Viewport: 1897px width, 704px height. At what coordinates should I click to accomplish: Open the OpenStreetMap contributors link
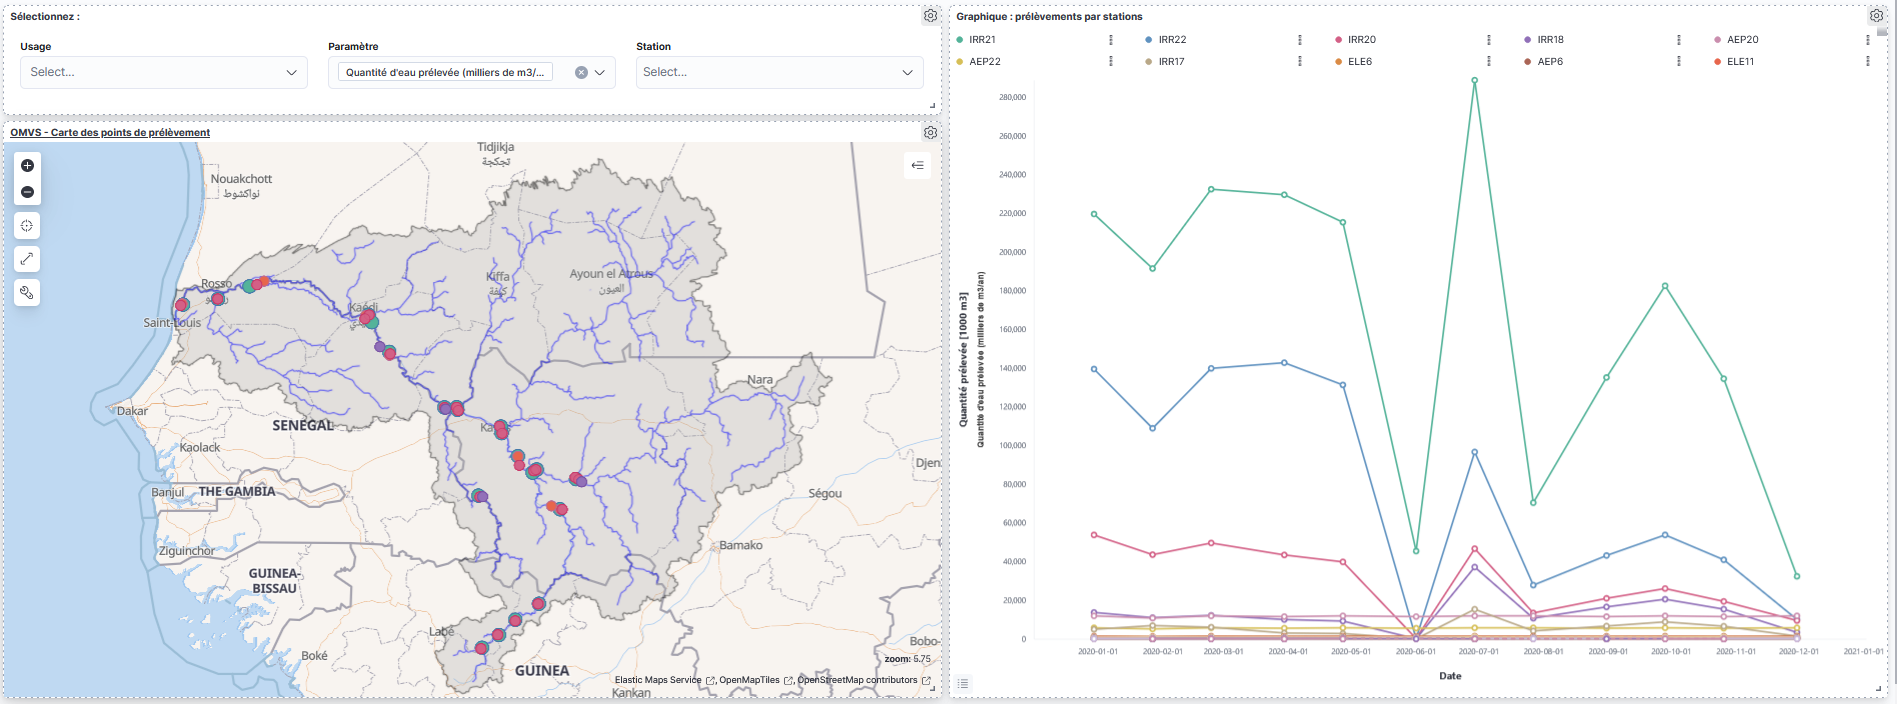[857, 680]
